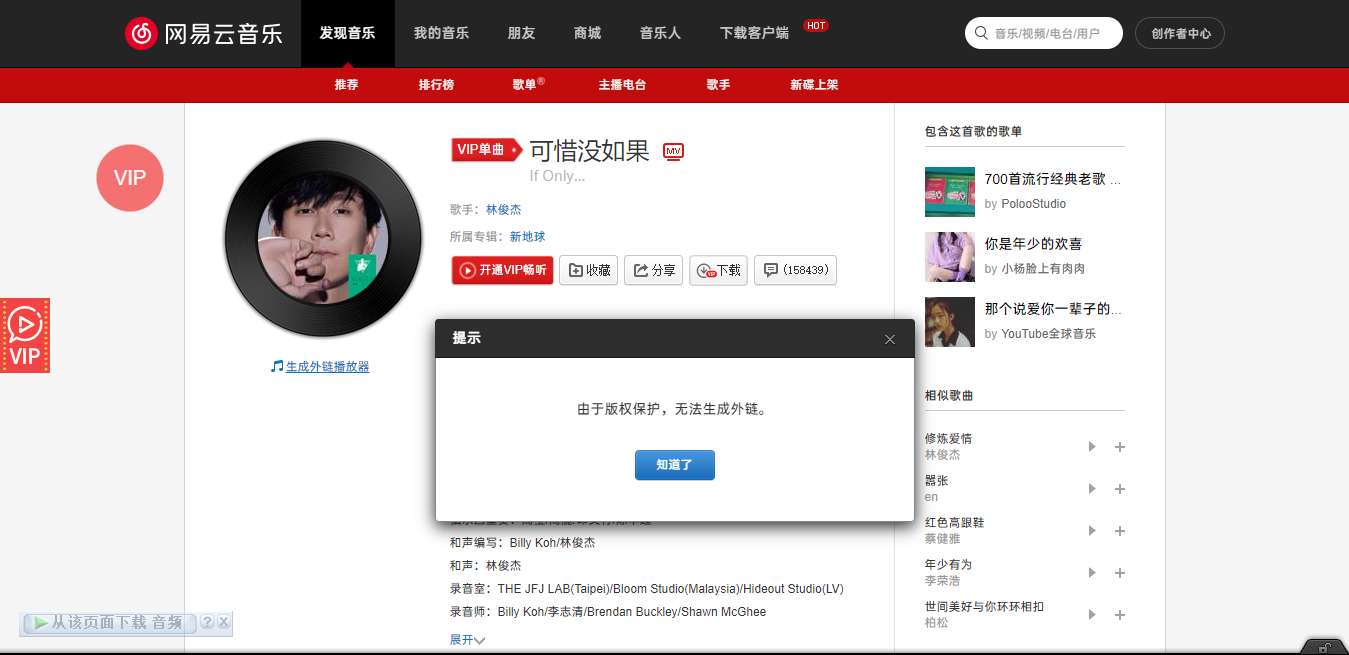This screenshot has height=655, width=1349.
Task: Click 开通VIP畅听 red button
Action: pos(502,270)
